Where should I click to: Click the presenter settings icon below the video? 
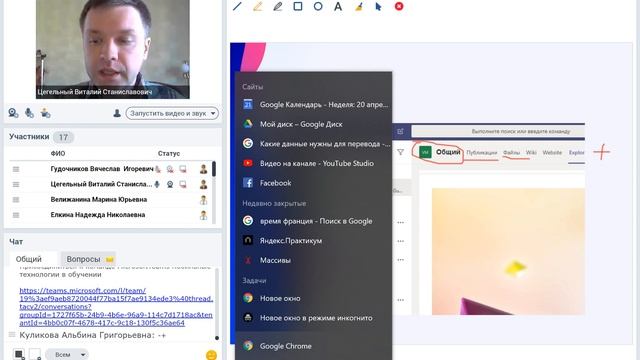[45, 113]
